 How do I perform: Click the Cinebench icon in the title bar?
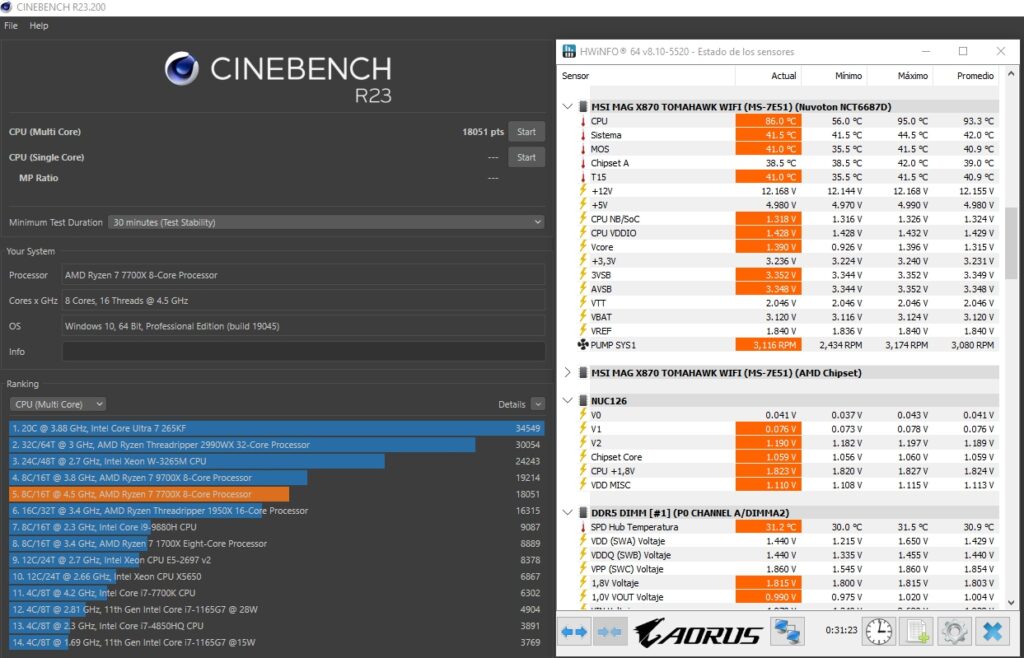pos(7,7)
